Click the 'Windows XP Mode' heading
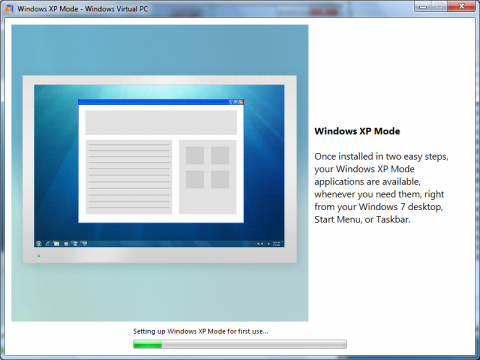 pyautogui.click(x=357, y=131)
